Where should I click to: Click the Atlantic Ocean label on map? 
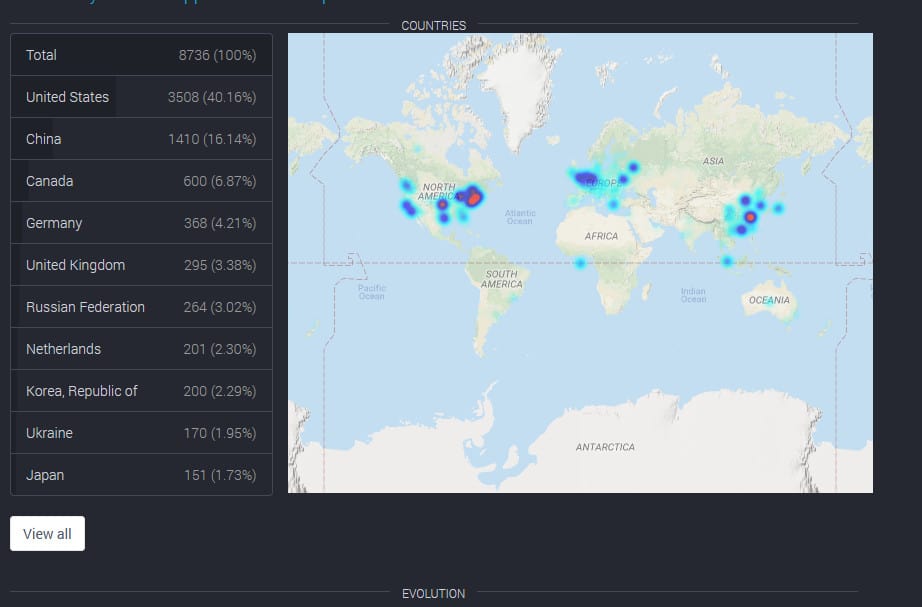point(520,216)
